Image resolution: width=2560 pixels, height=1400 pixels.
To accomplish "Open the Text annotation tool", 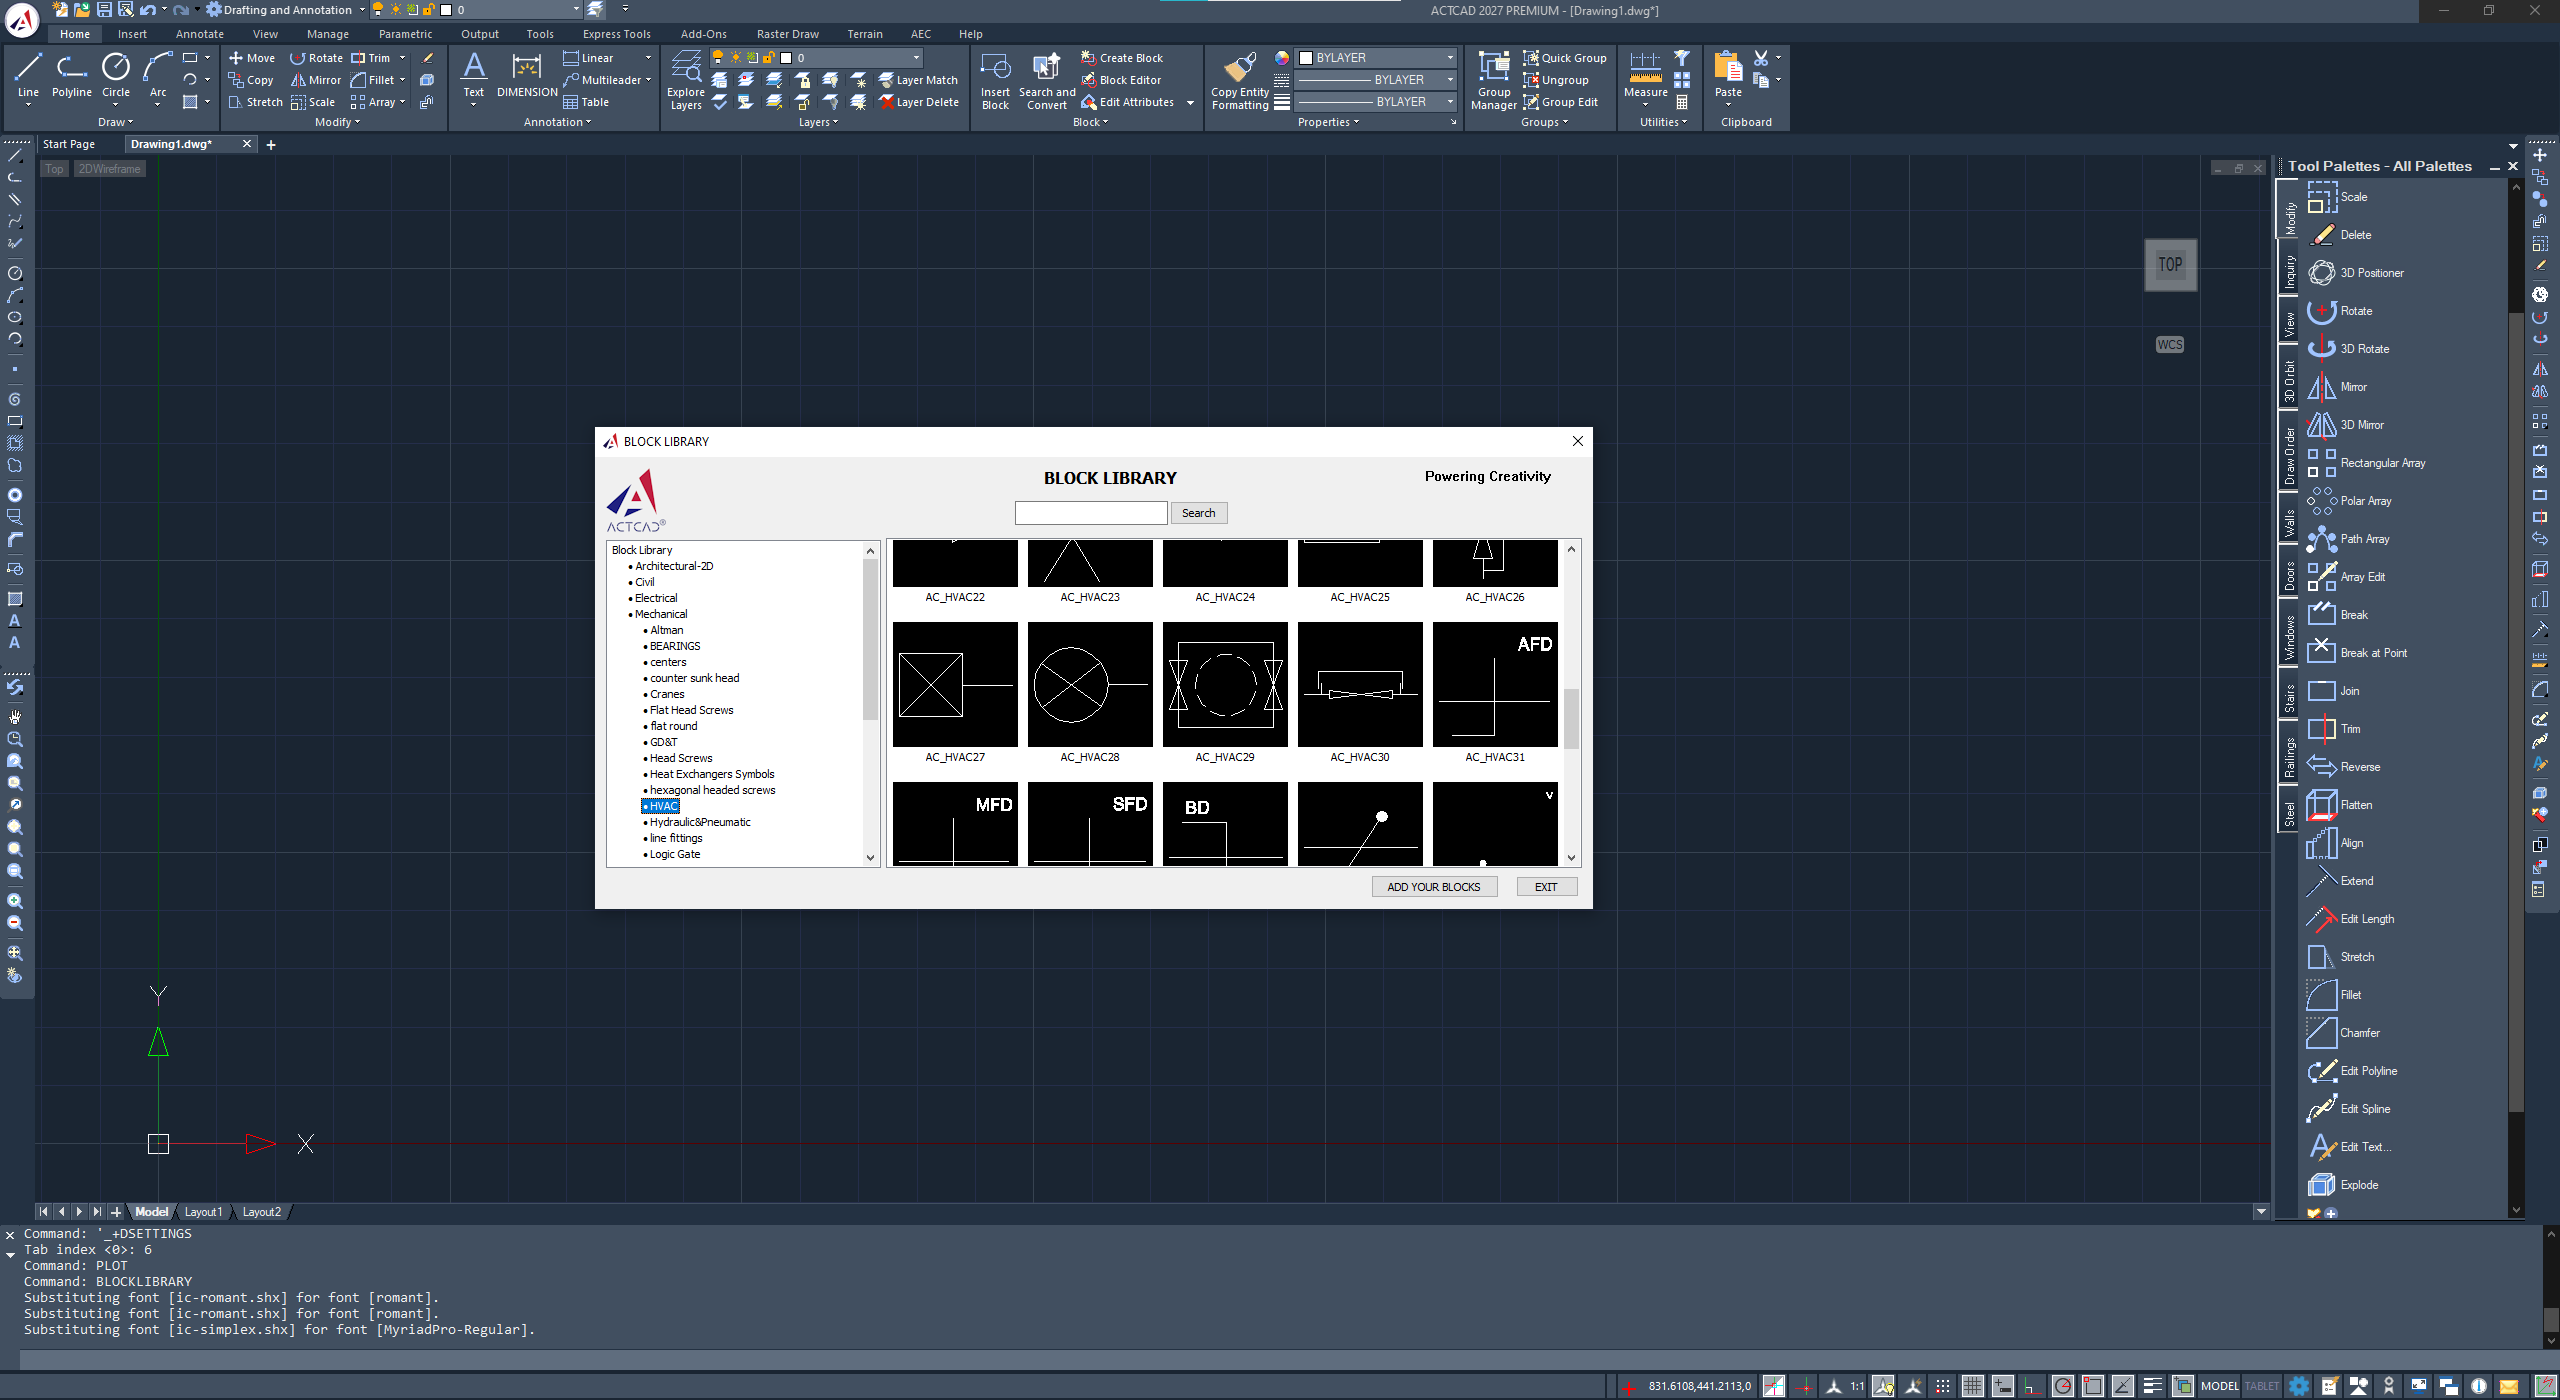I will (x=474, y=75).
